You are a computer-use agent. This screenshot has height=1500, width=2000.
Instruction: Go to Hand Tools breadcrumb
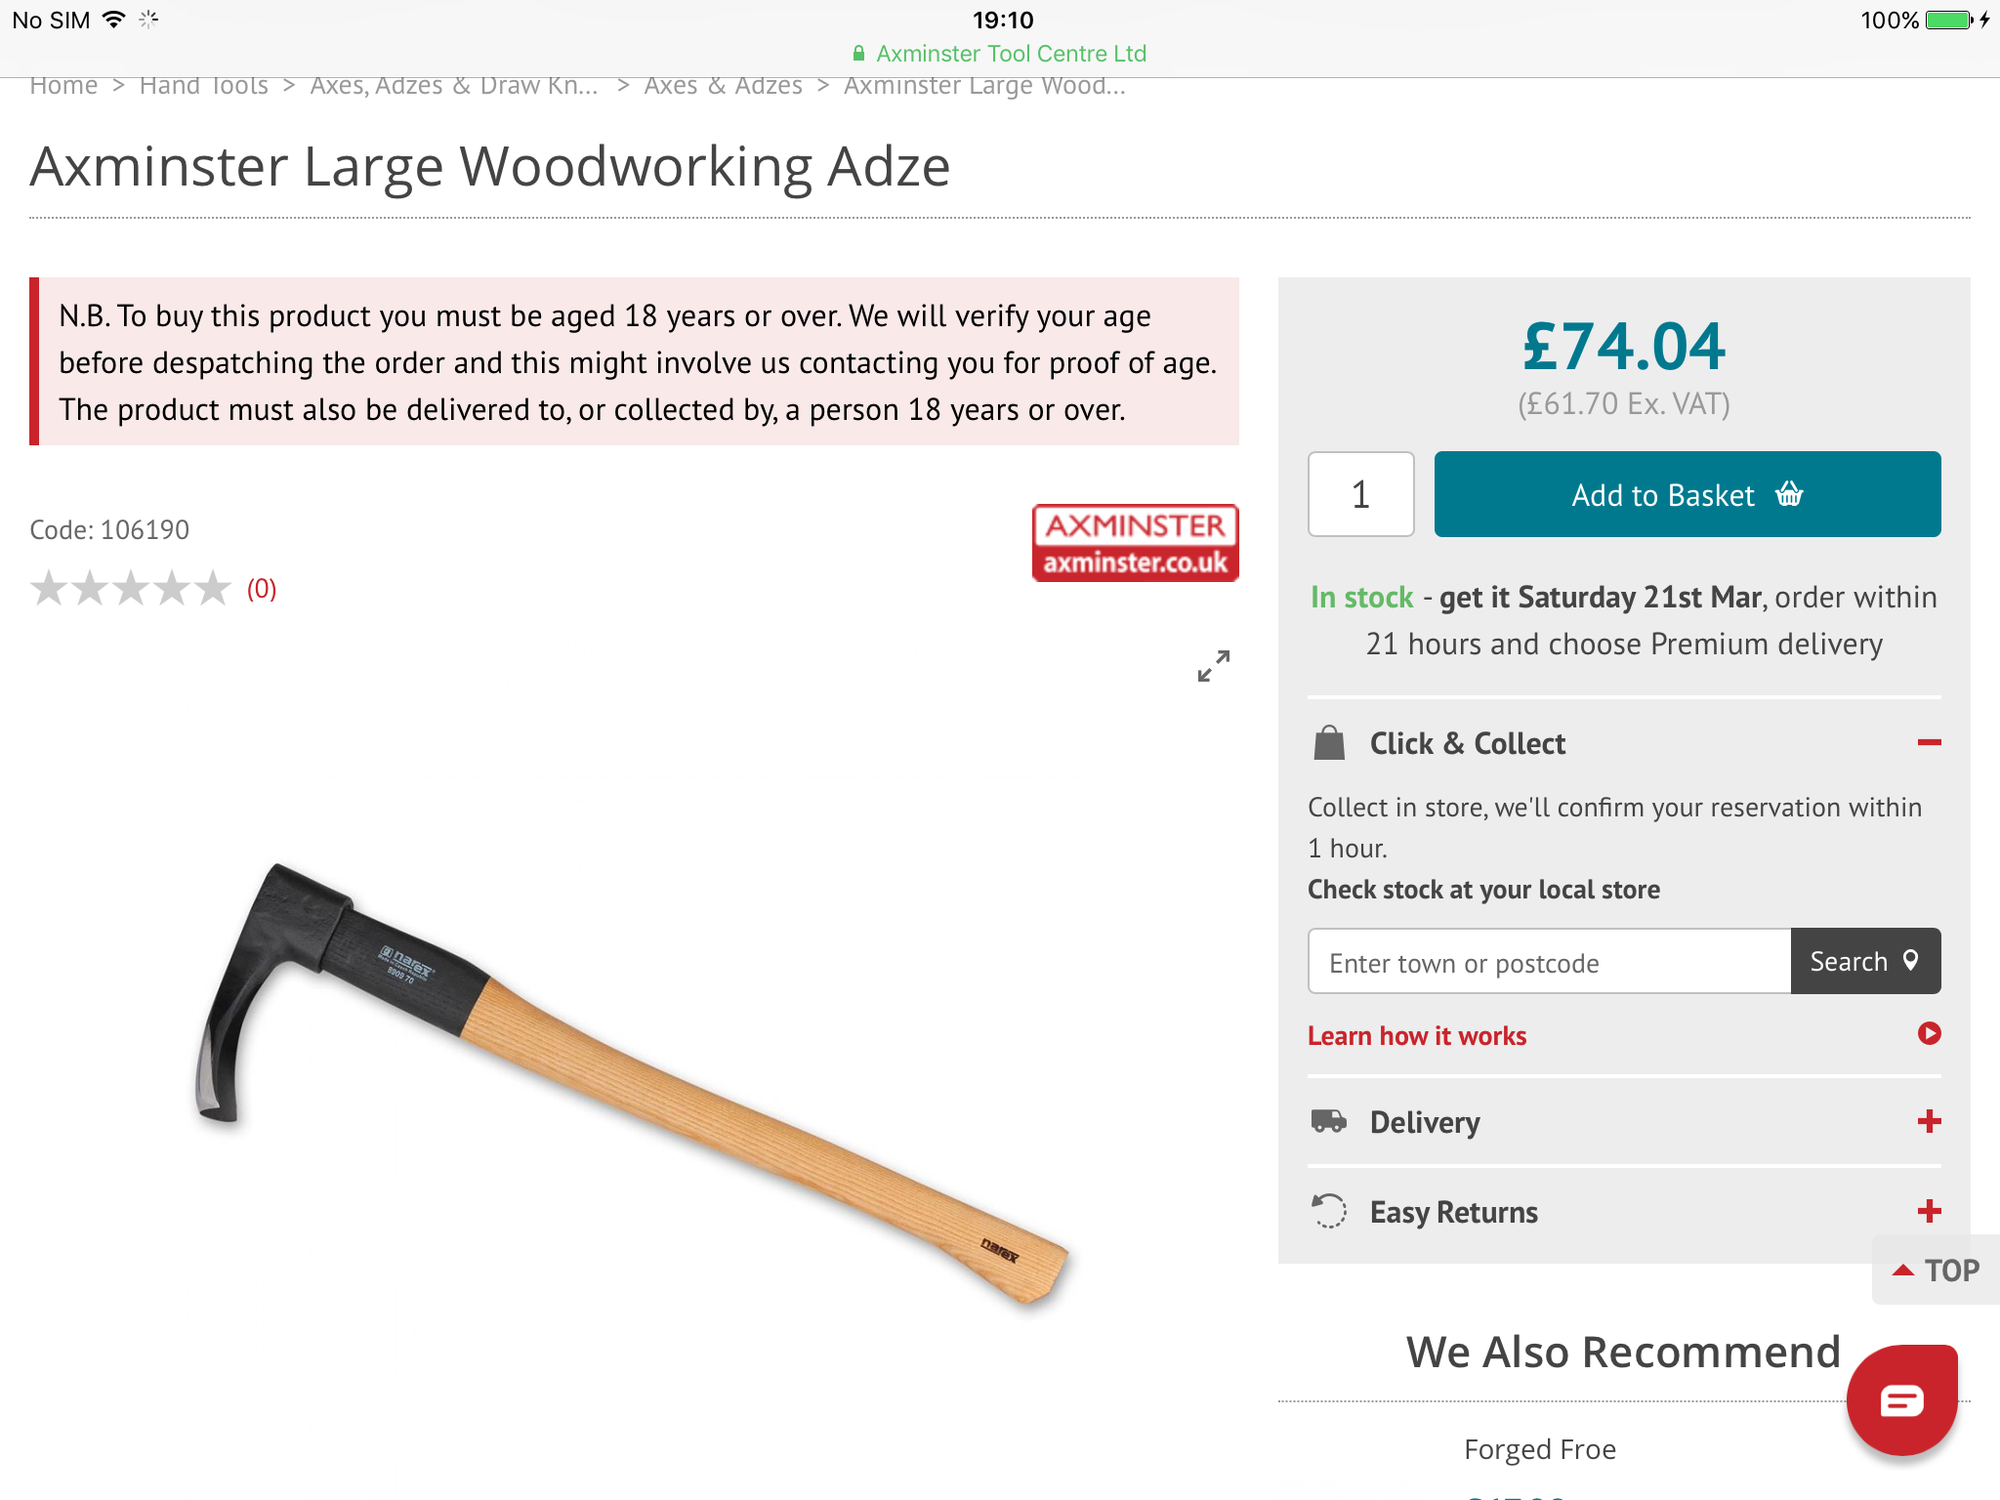click(204, 86)
